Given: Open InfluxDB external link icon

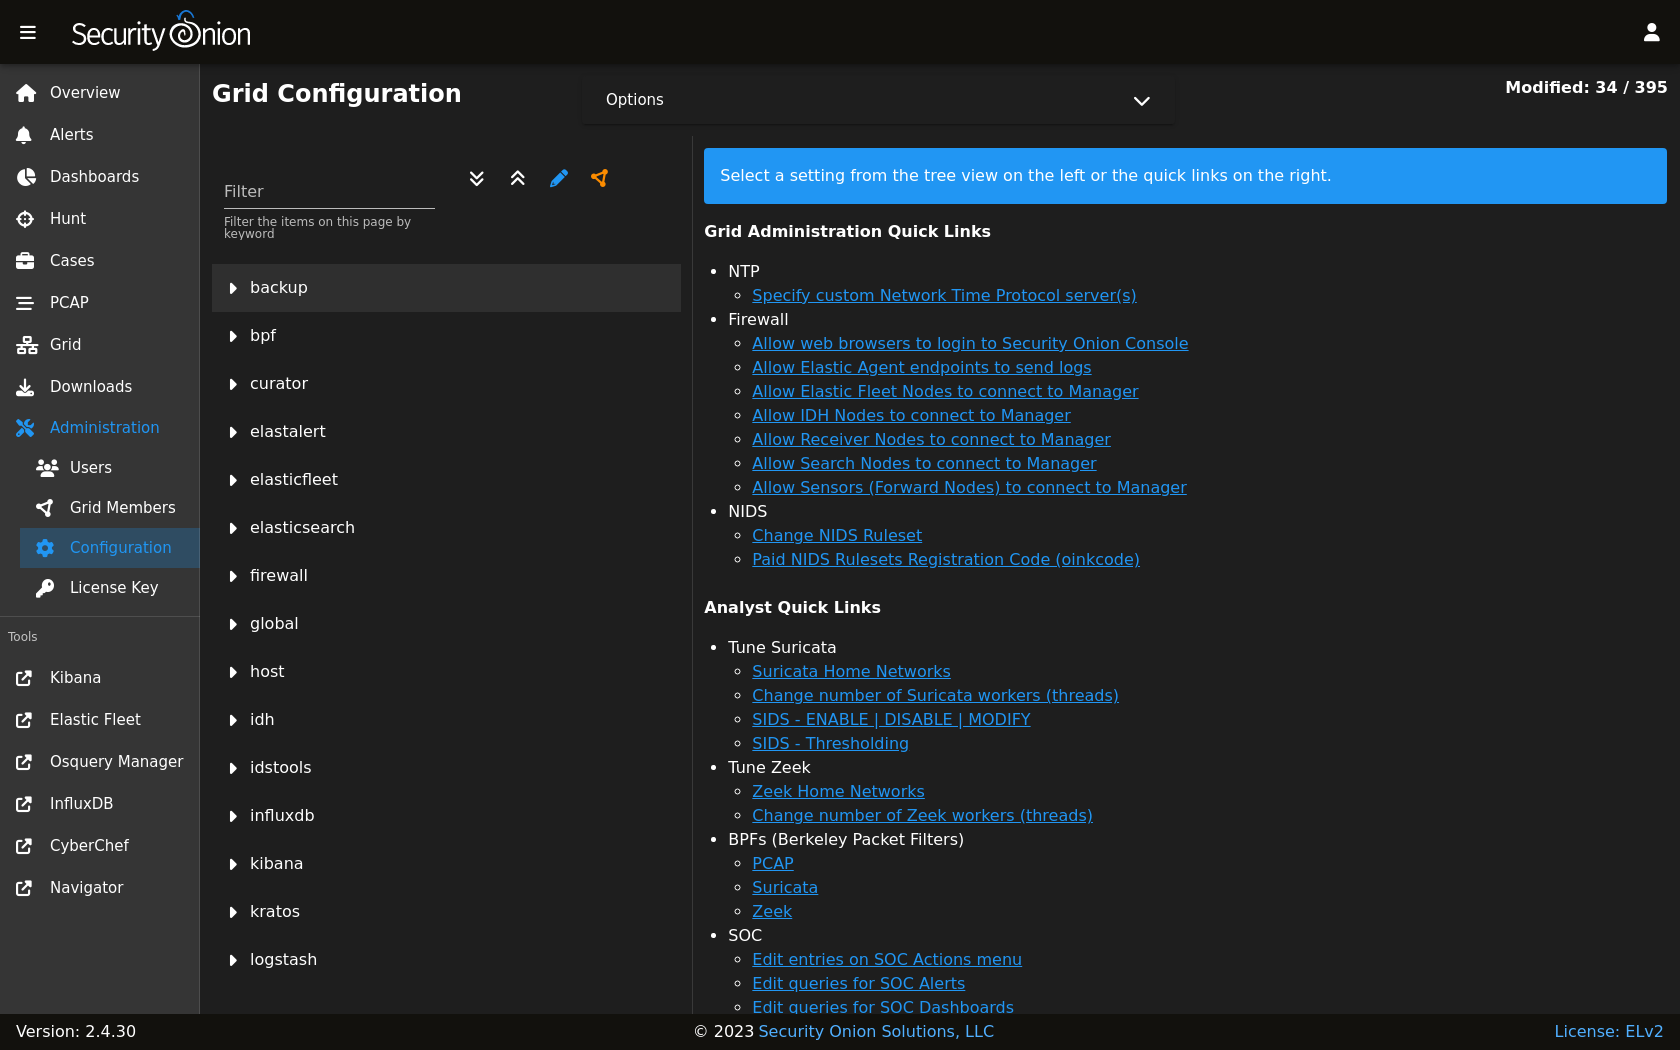Looking at the screenshot, I should click(25, 804).
